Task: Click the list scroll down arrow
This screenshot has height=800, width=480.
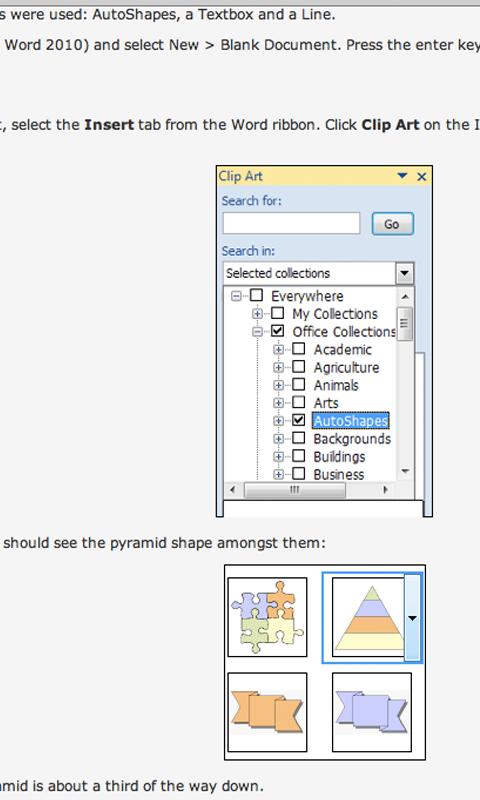Action: (x=405, y=471)
